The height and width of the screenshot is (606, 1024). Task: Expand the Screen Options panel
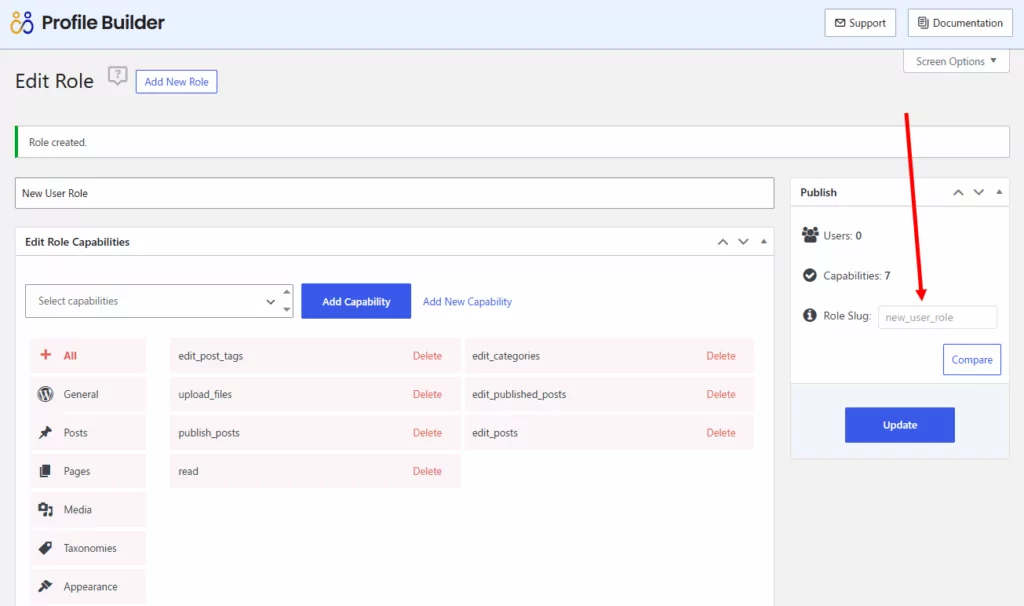click(x=956, y=62)
